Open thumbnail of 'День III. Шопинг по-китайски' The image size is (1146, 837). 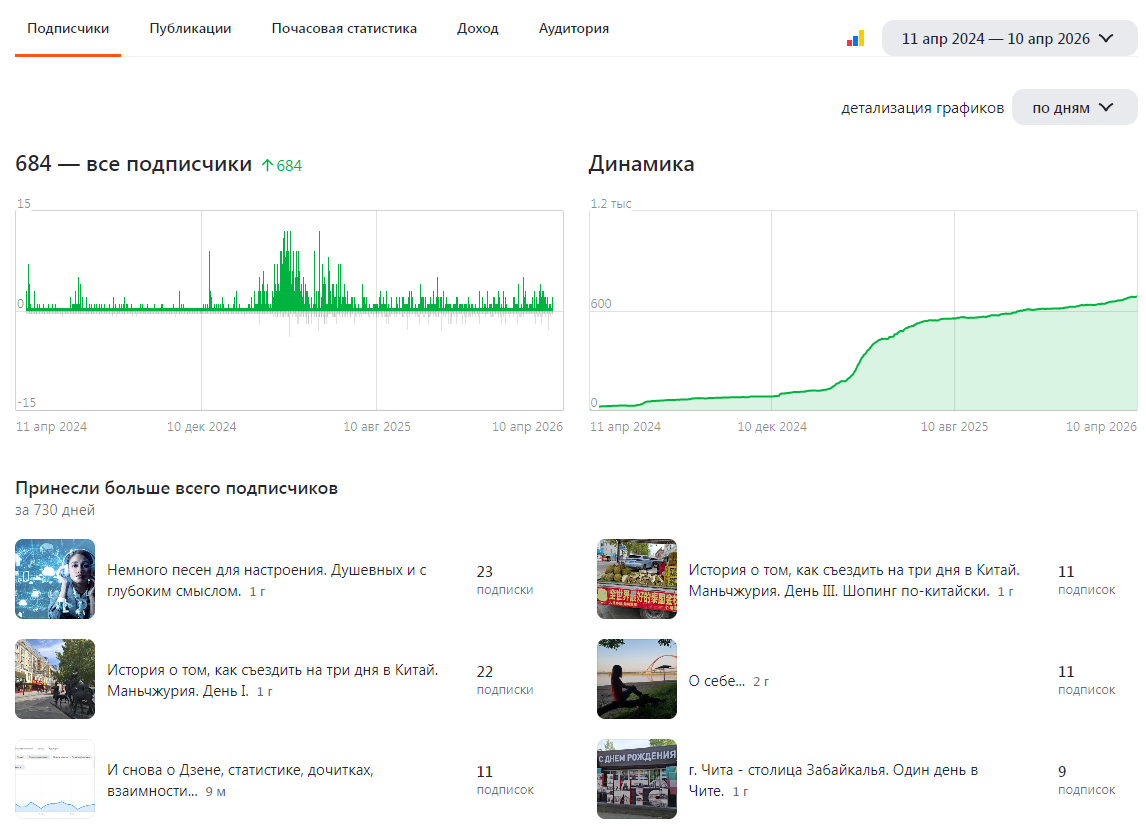pos(637,579)
